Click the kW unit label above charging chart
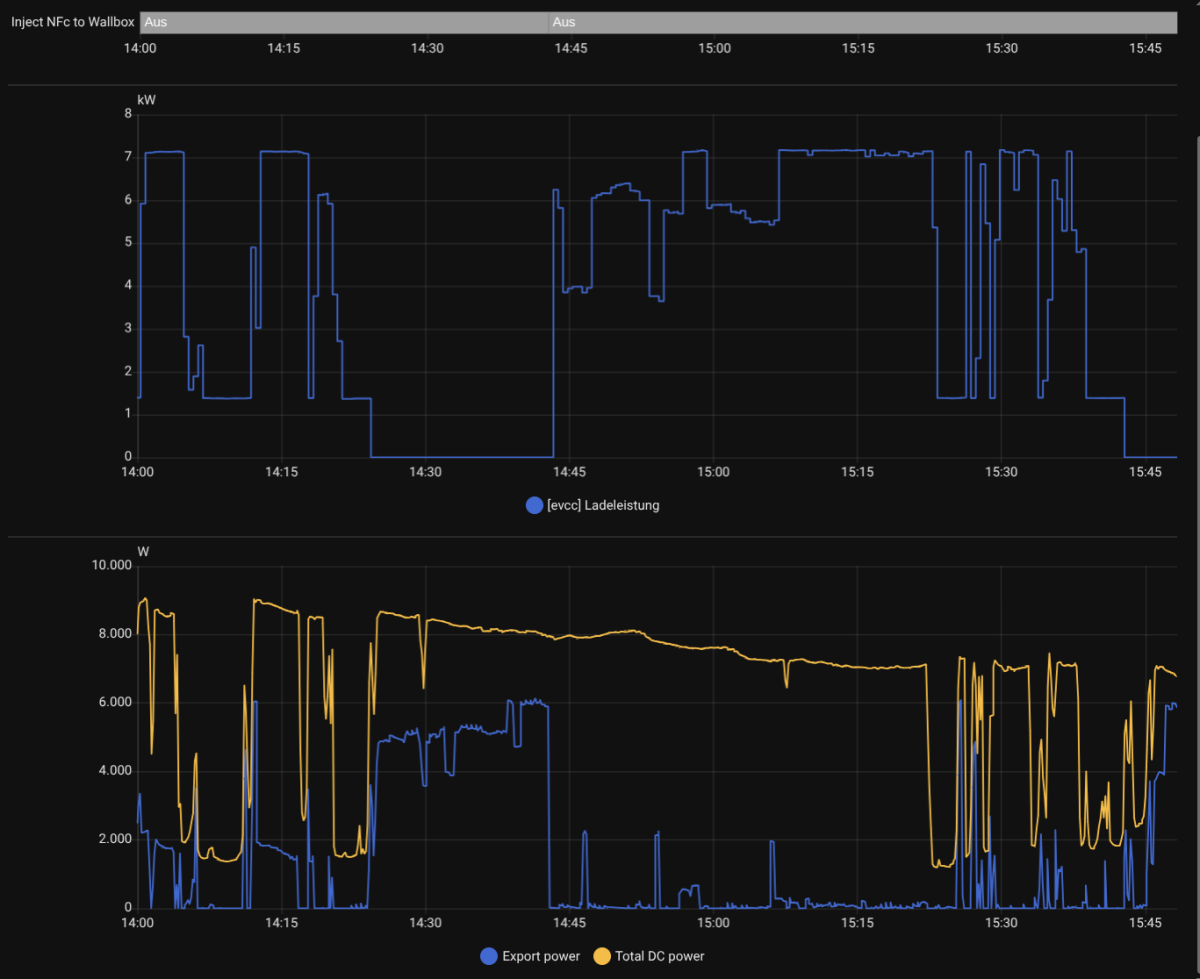The image size is (1200, 979). click(x=146, y=99)
